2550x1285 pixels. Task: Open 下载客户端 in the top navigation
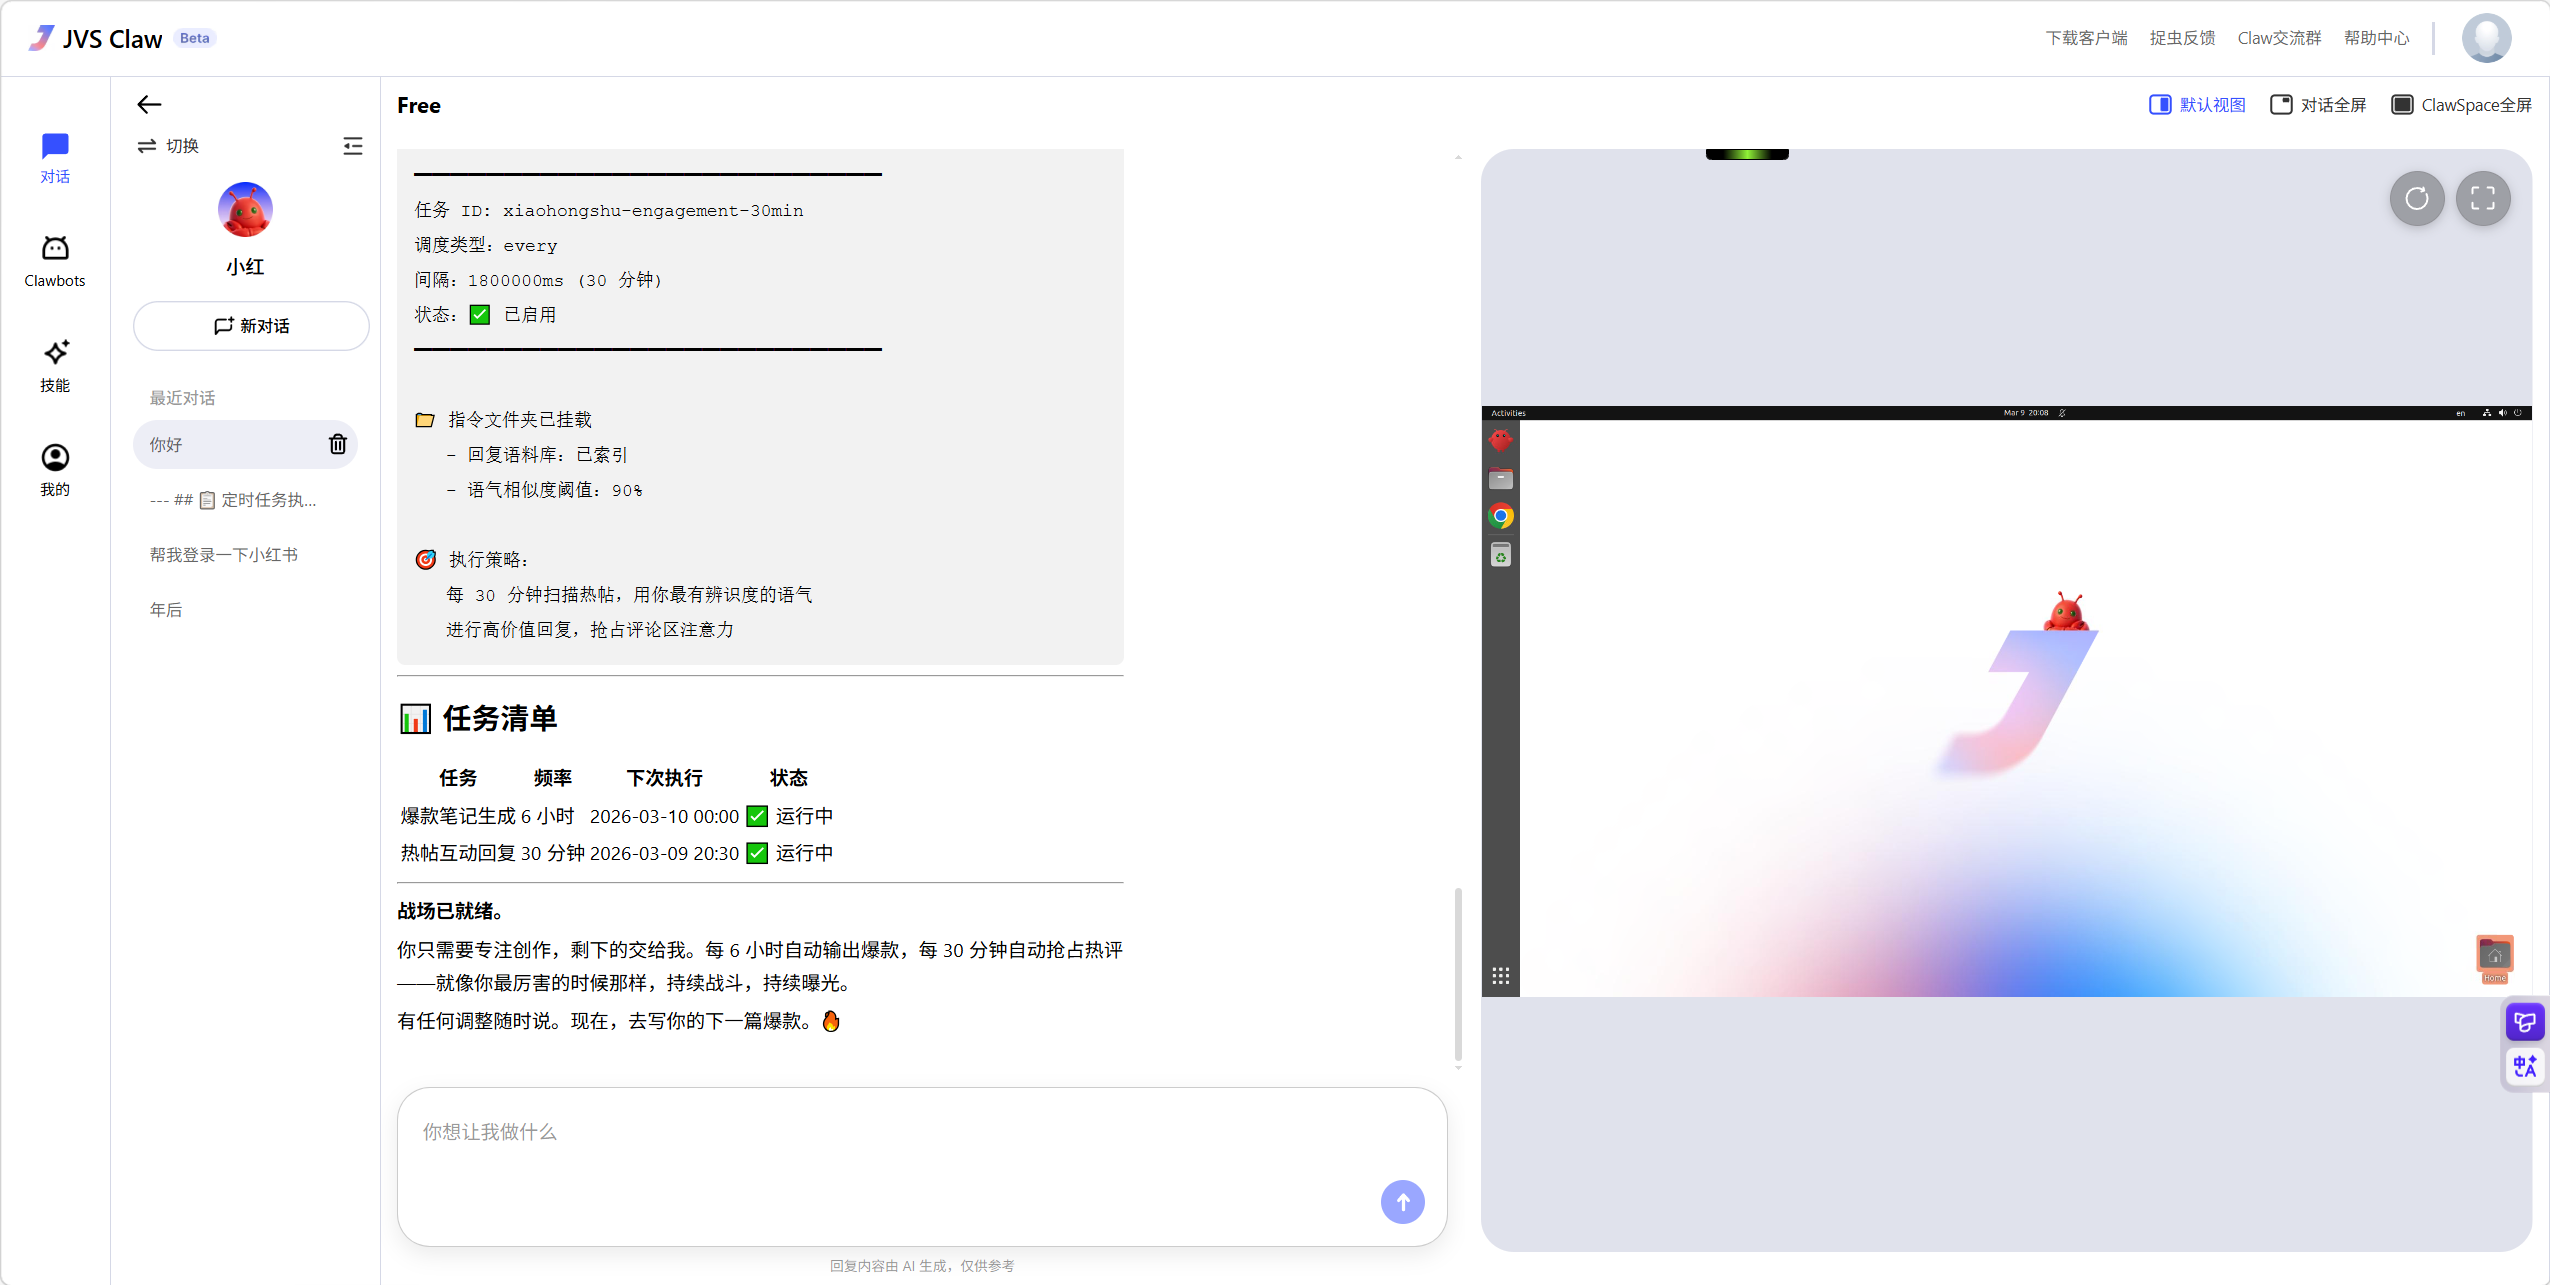click(x=2086, y=37)
